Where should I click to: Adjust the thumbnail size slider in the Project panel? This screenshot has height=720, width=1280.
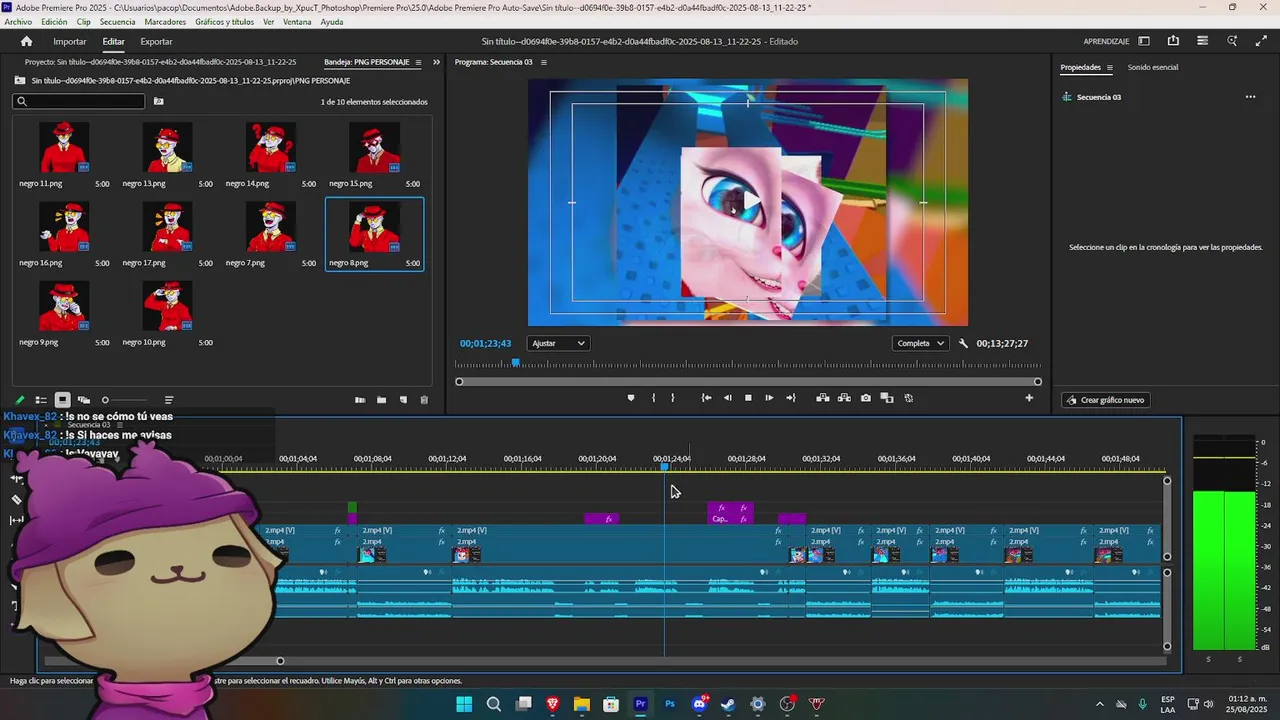(x=125, y=400)
